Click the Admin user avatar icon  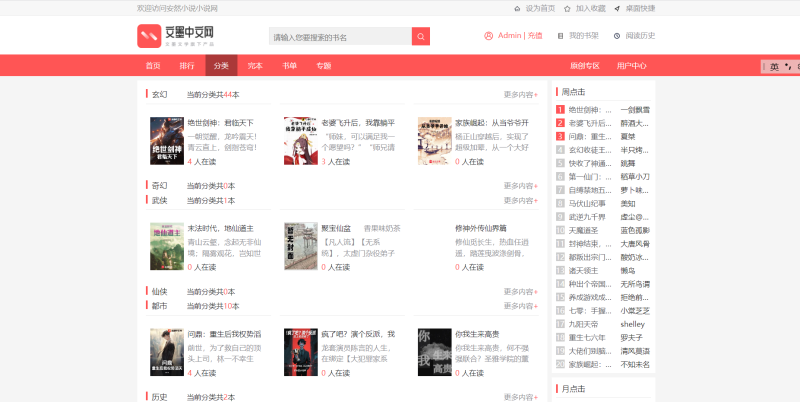click(488, 36)
